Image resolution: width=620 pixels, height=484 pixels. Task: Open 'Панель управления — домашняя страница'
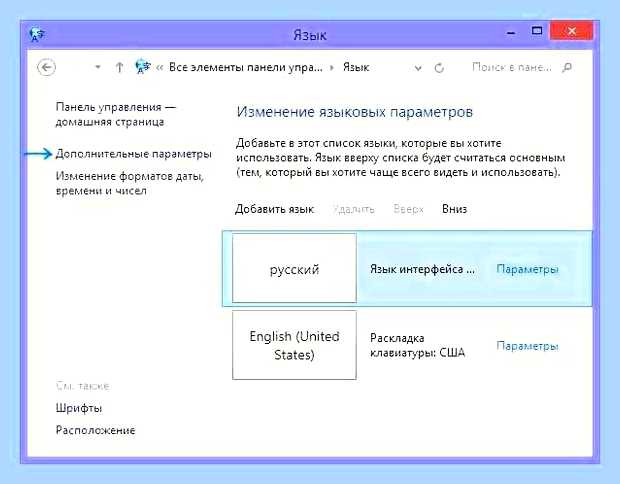tap(115, 114)
